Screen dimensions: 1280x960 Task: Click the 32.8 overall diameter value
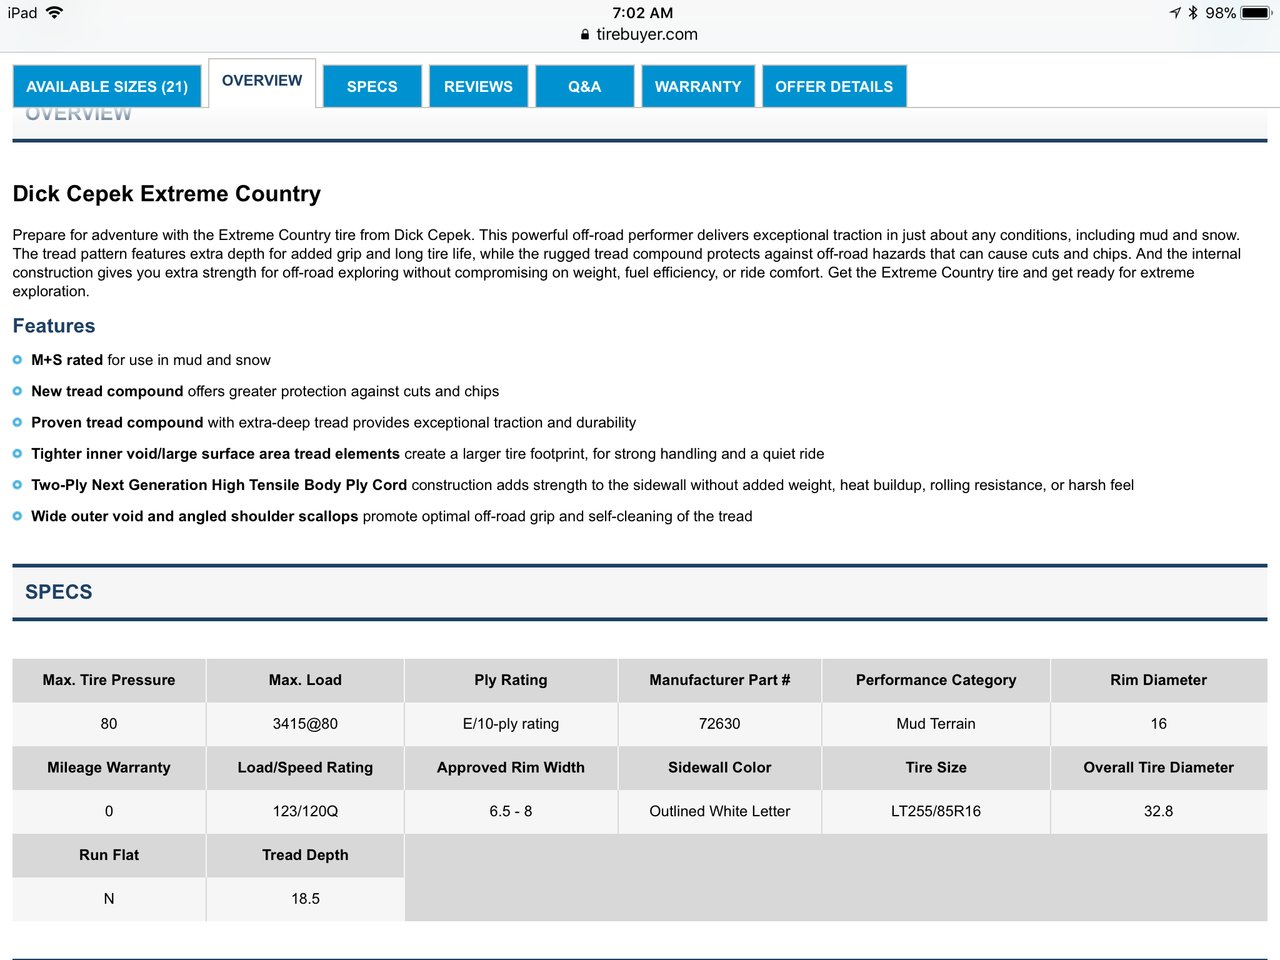pos(1159,812)
